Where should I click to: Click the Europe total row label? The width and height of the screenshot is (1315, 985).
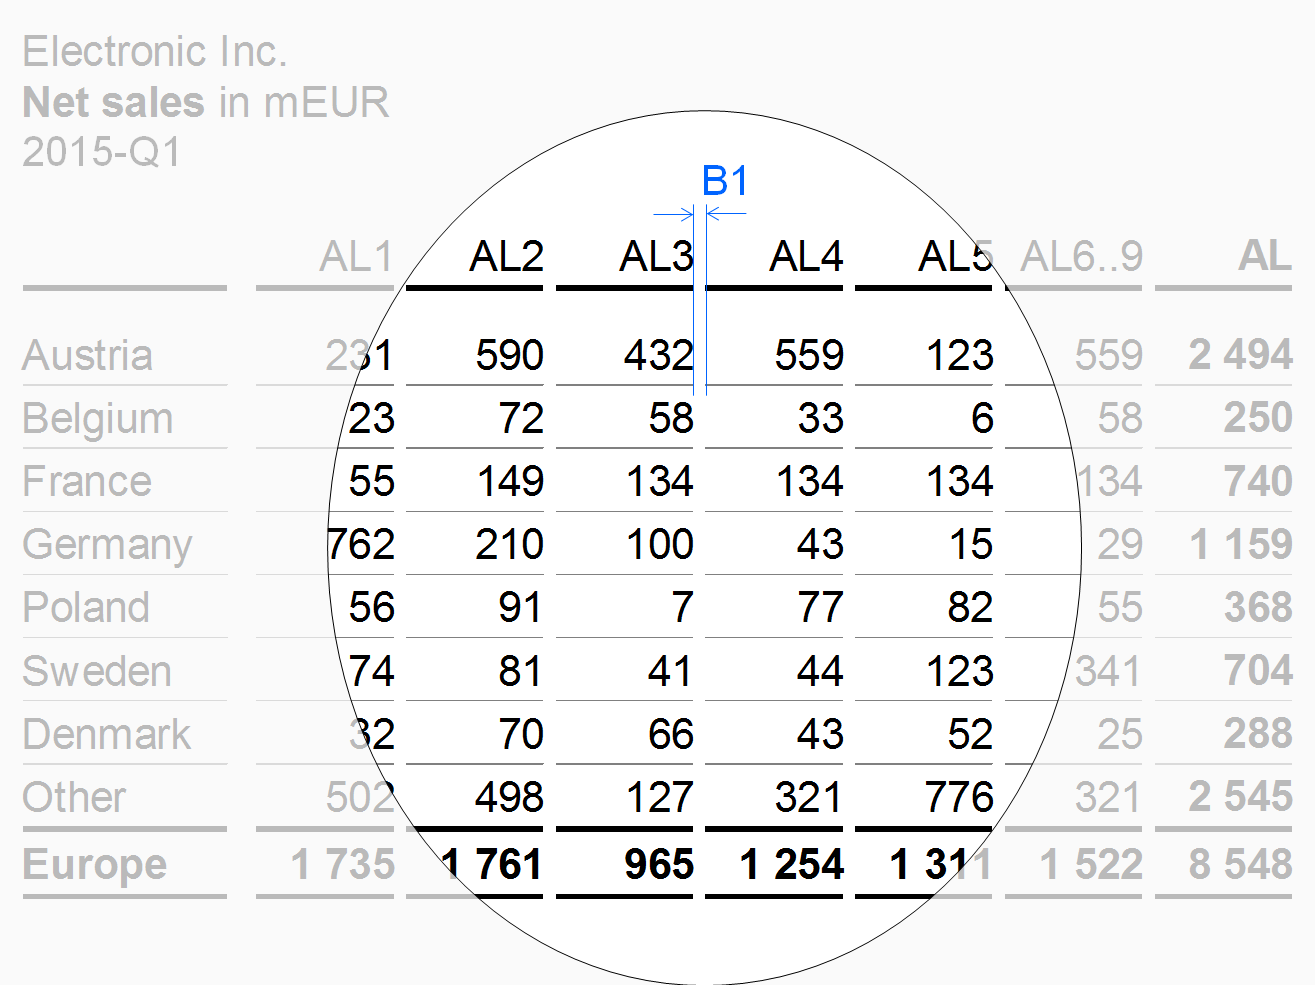click(95, 865)
